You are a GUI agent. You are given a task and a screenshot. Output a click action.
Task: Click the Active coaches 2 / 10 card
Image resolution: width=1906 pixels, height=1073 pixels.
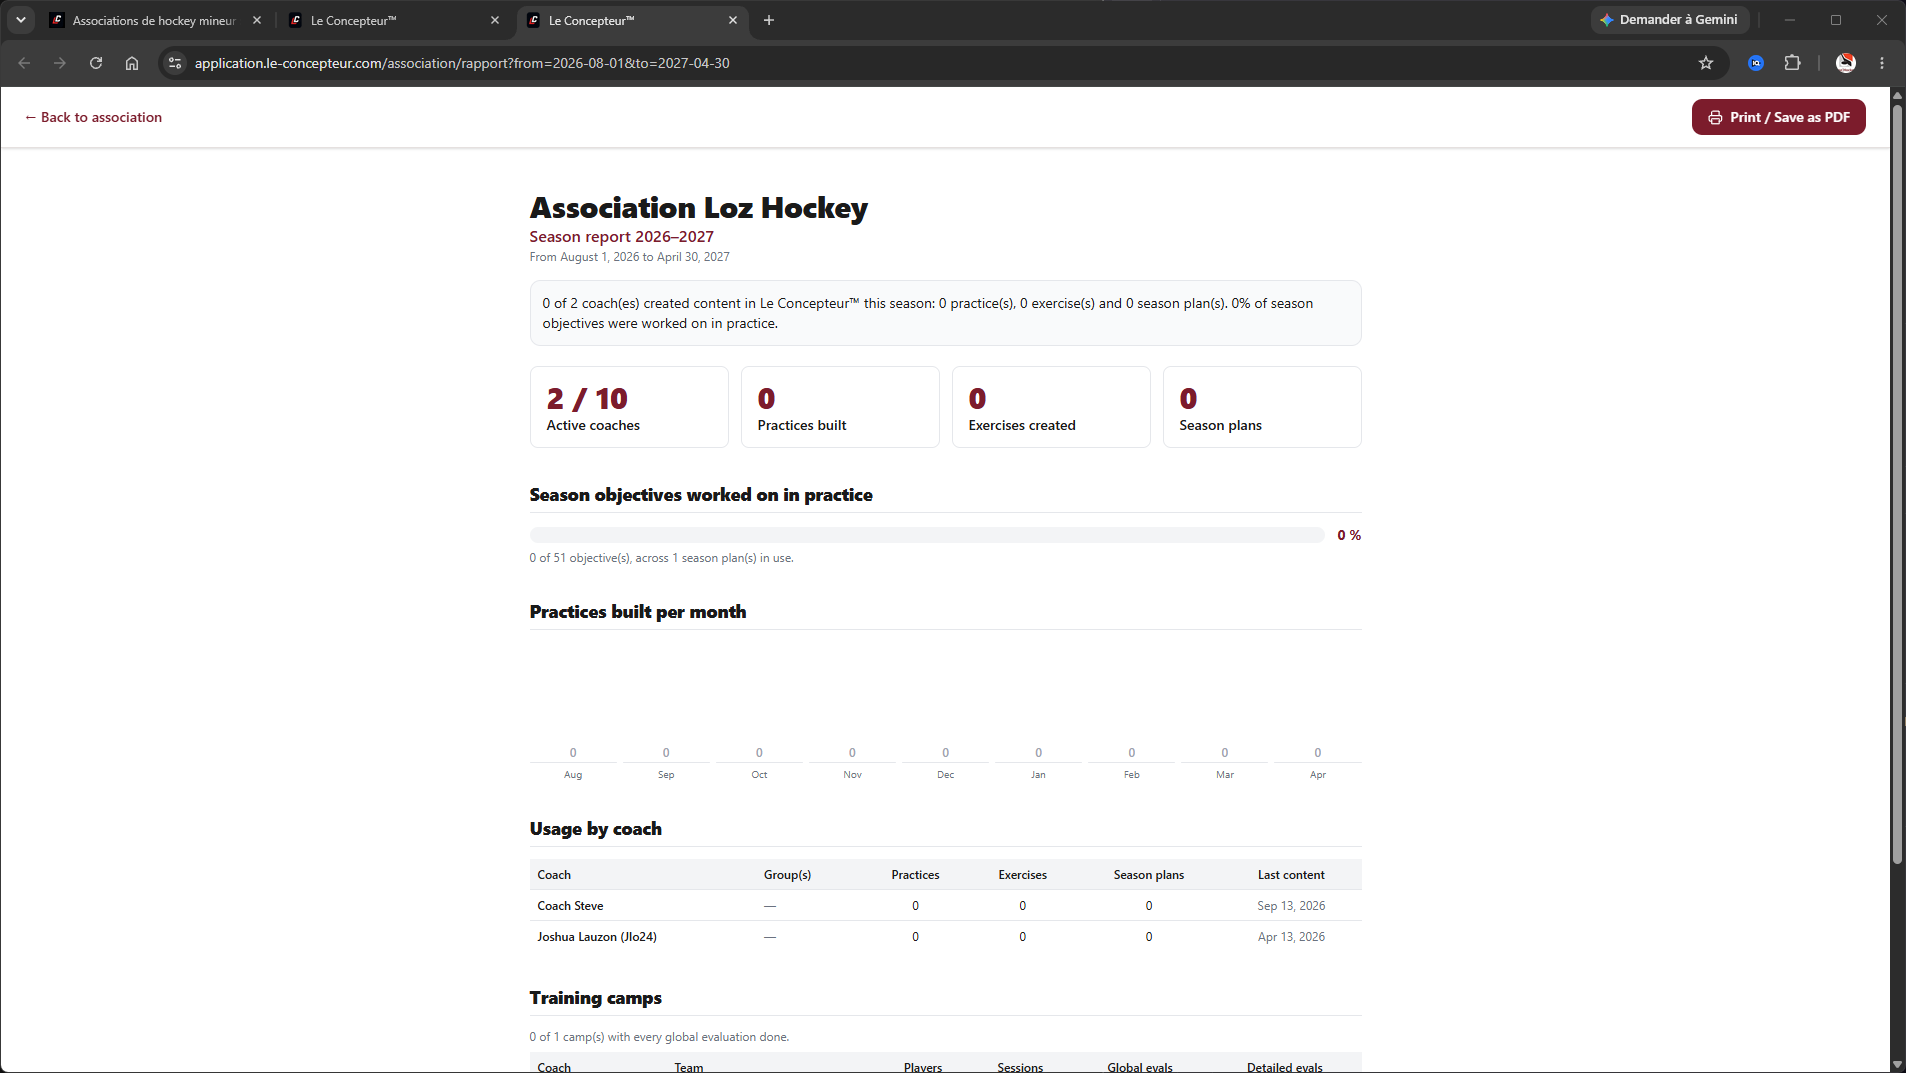point(629,407)
